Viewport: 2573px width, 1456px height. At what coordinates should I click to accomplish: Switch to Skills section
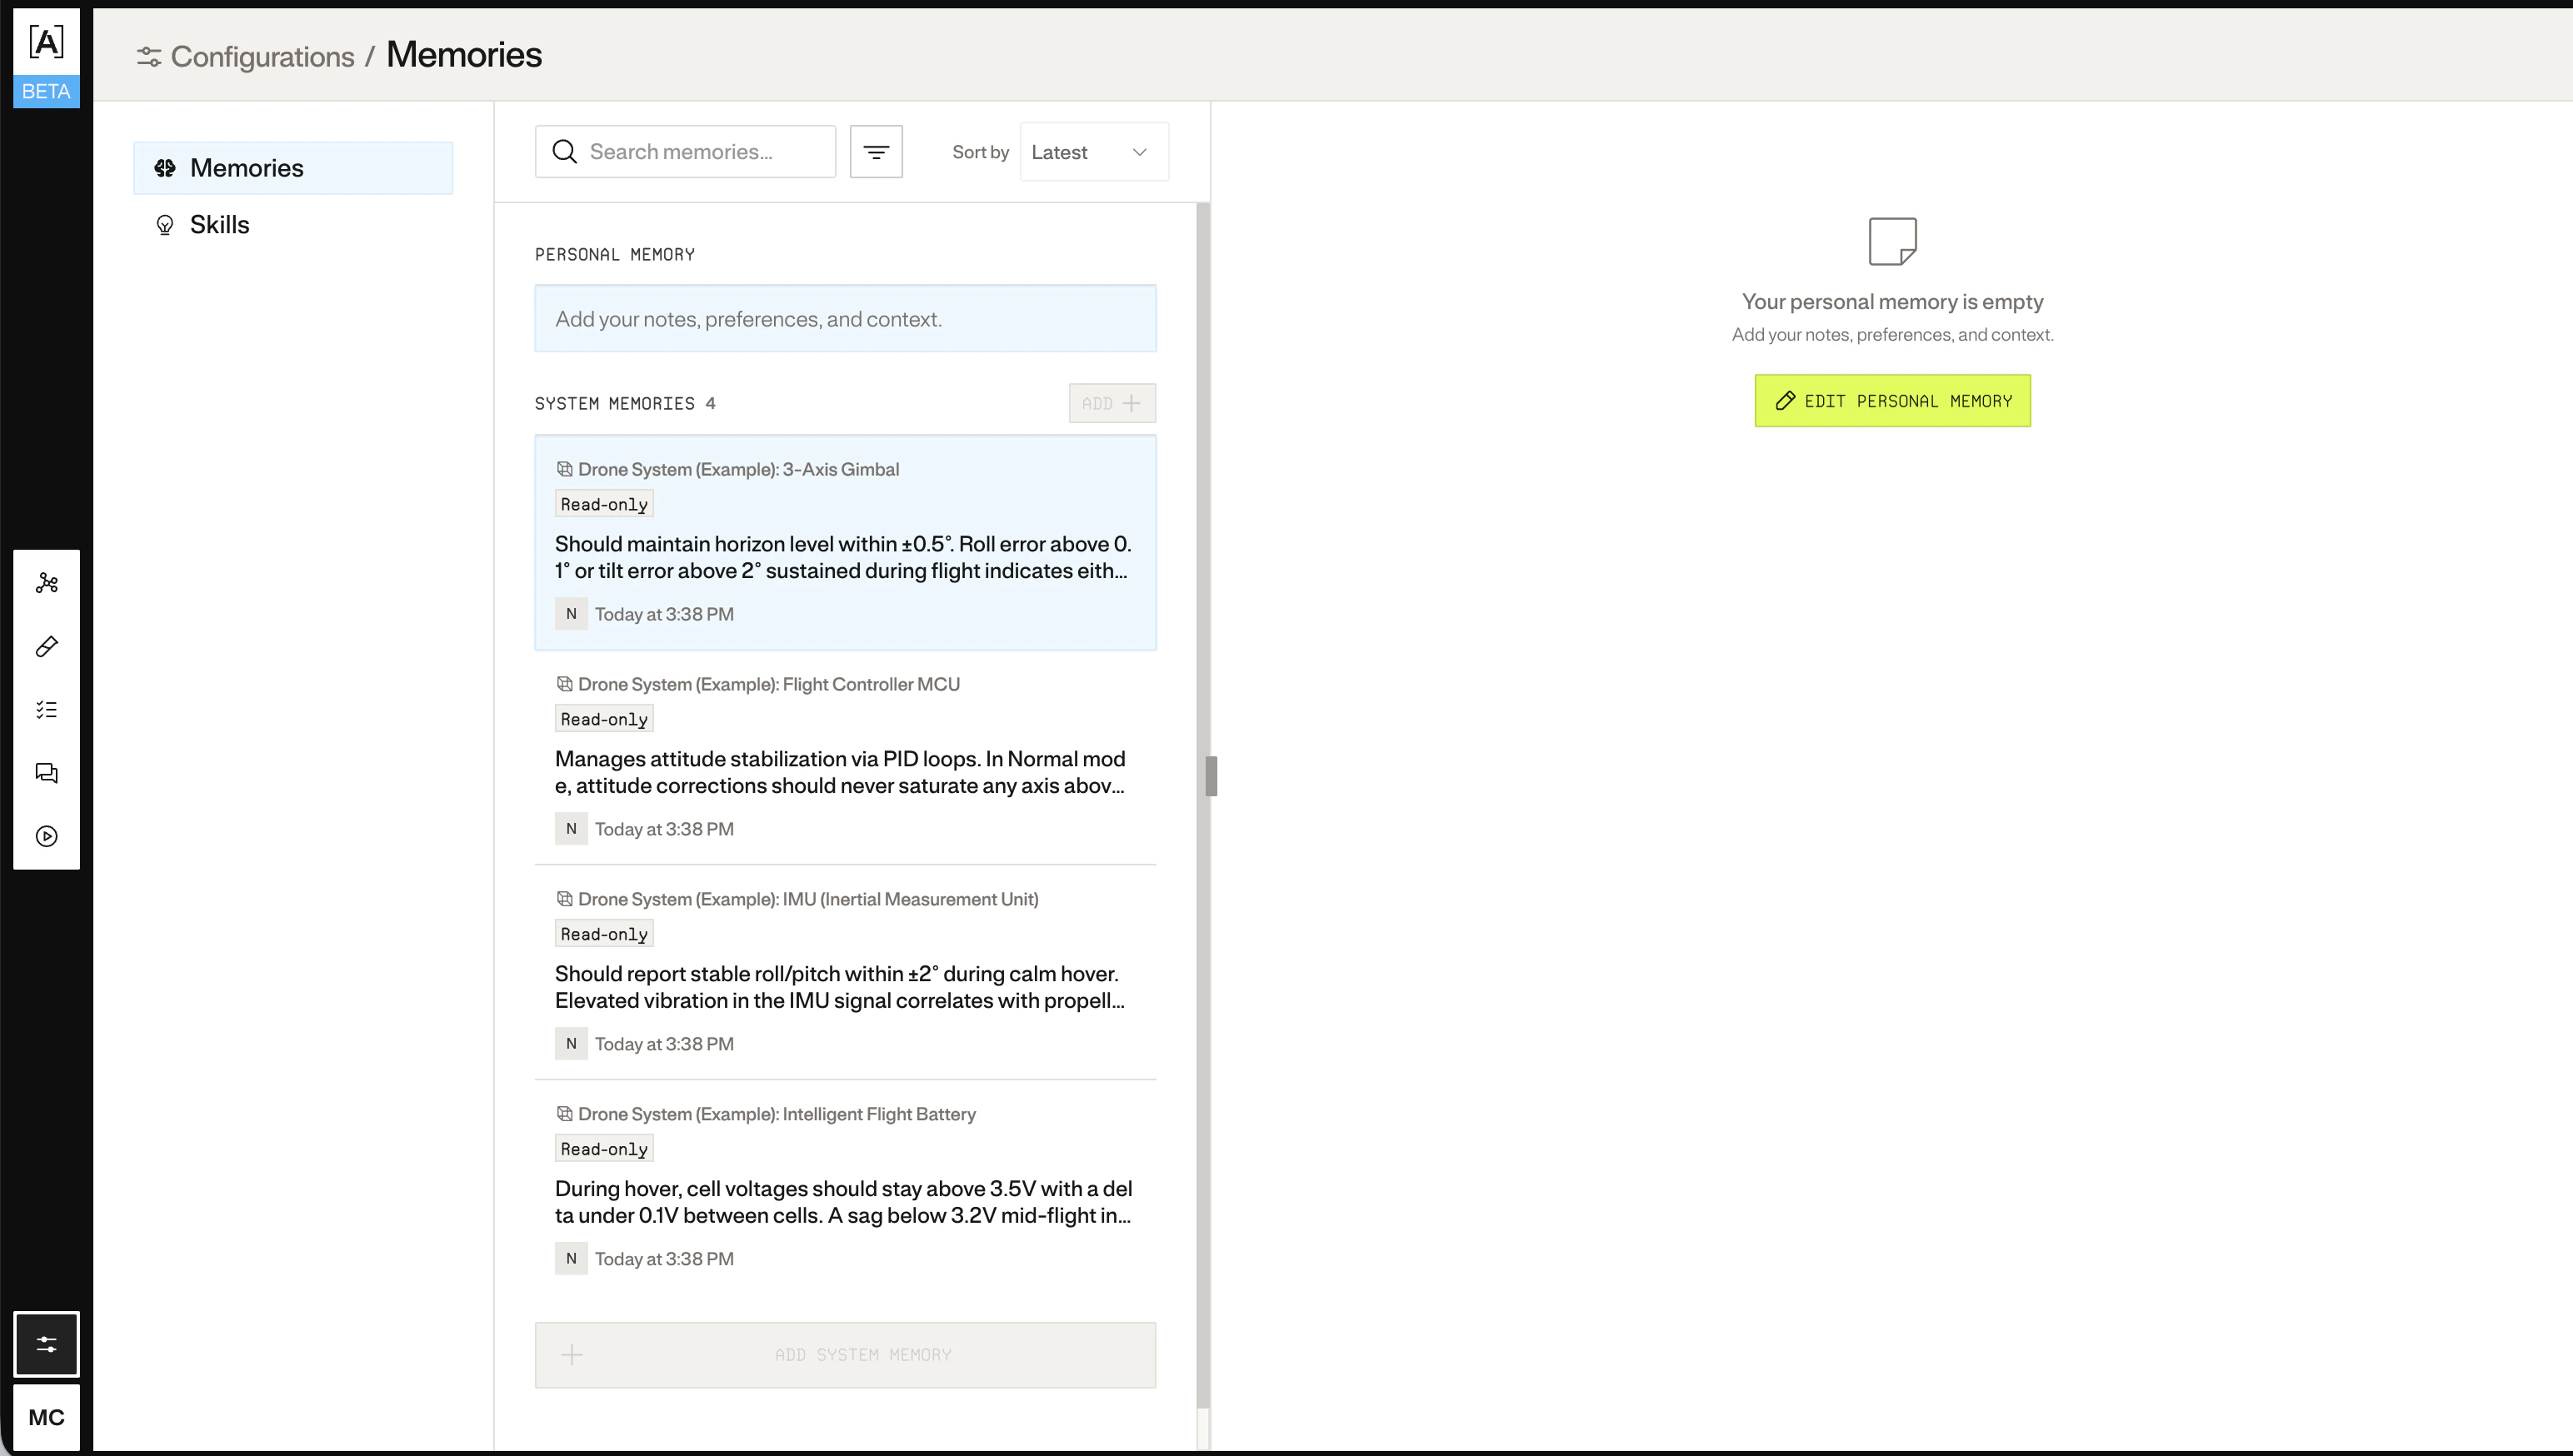(x=219, y=225)
